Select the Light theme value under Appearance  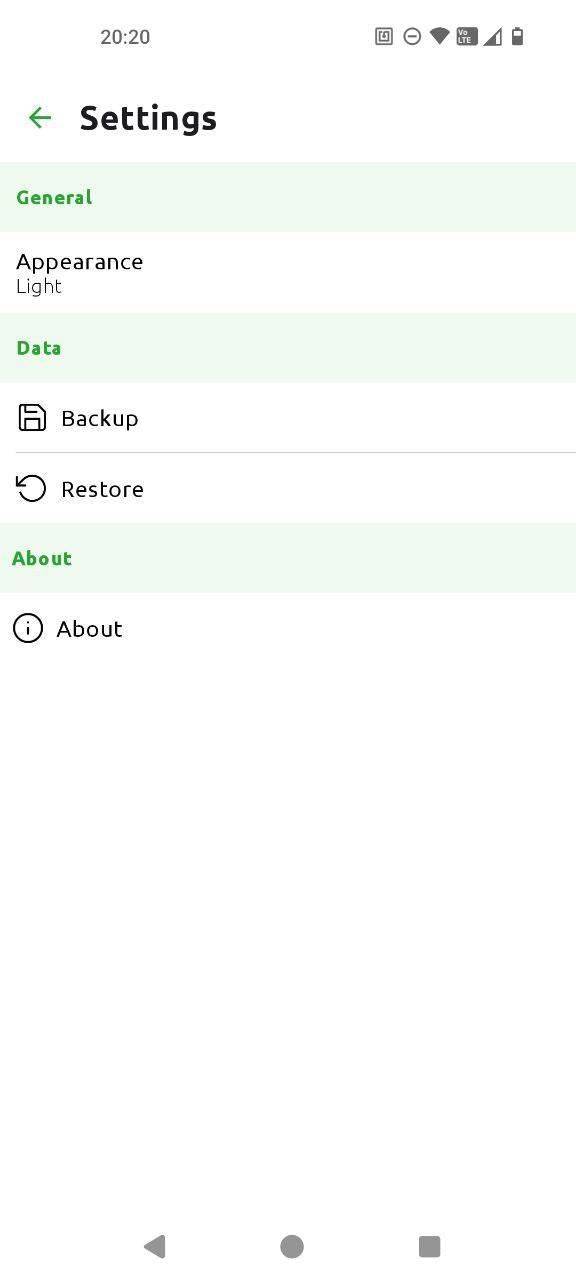click(x=39, y=286)
